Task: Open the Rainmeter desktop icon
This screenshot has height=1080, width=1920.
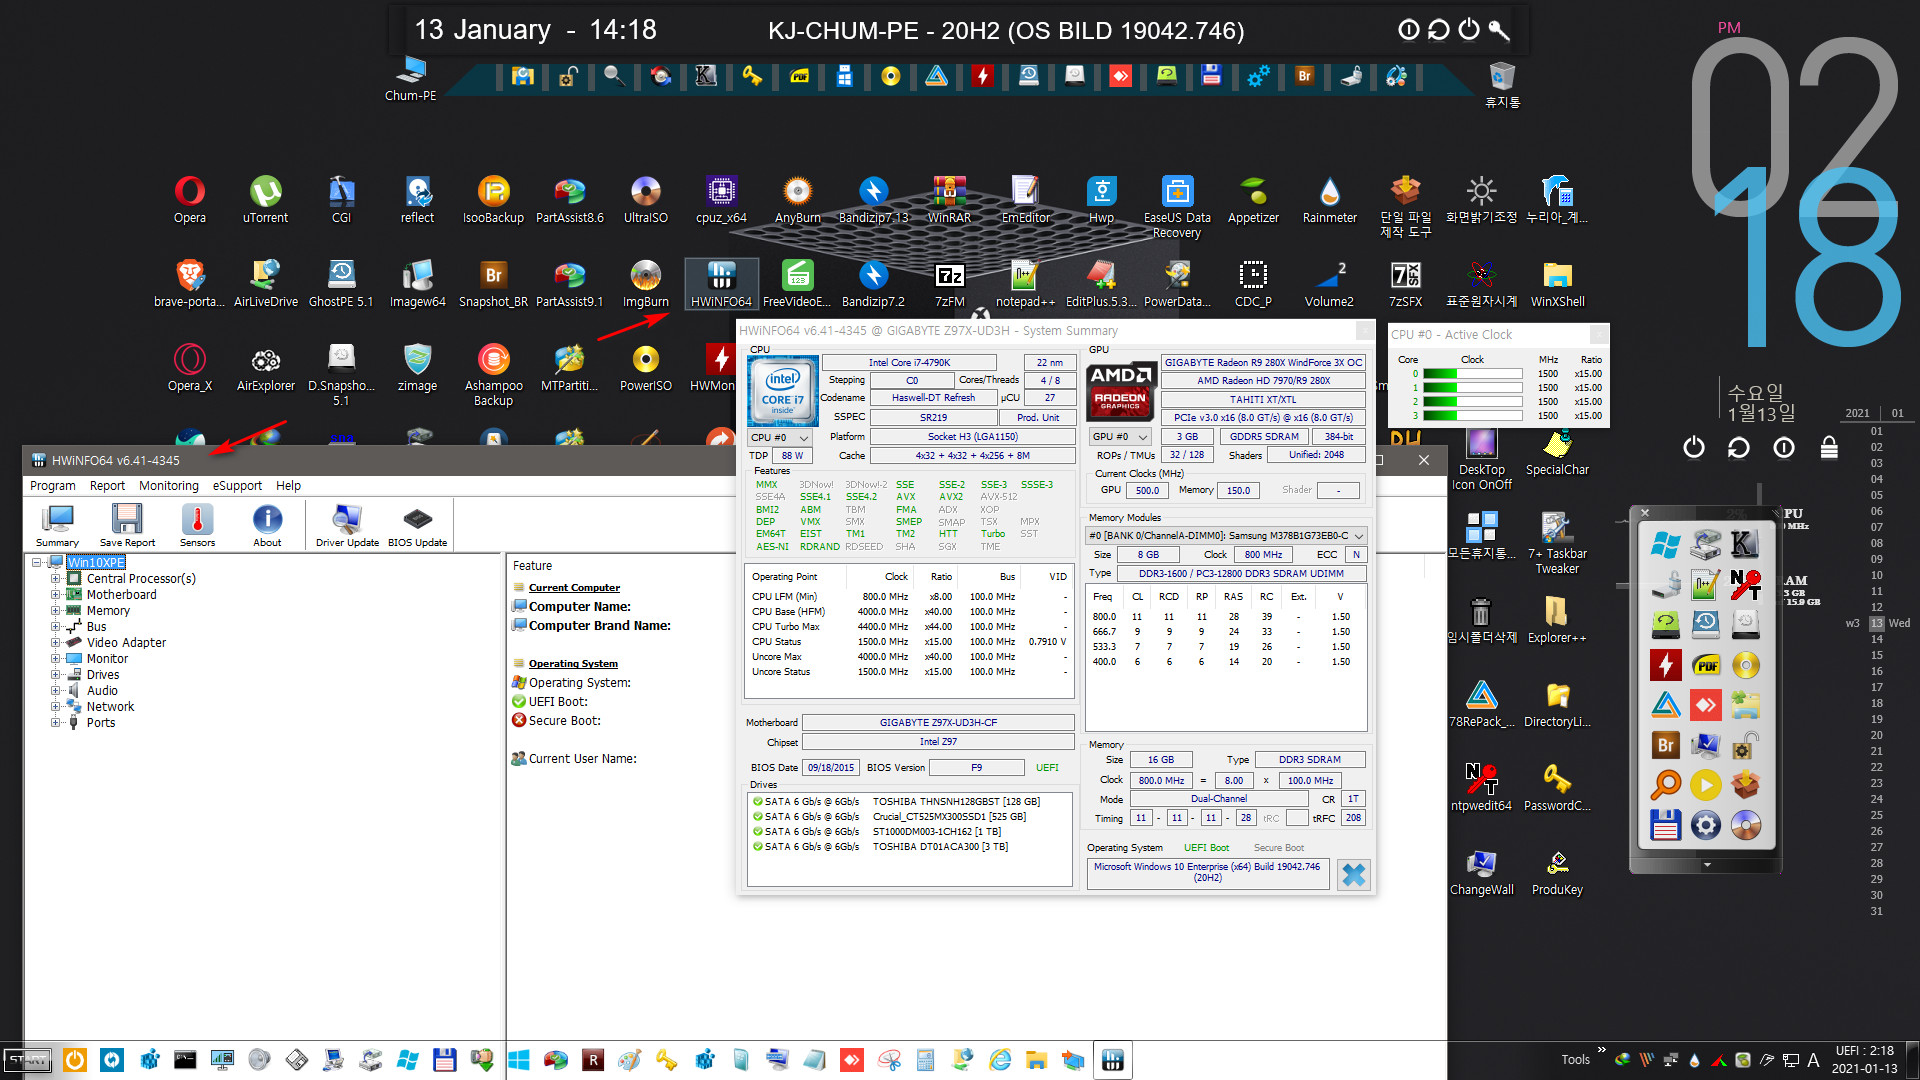Action: tap(1329, 199)
